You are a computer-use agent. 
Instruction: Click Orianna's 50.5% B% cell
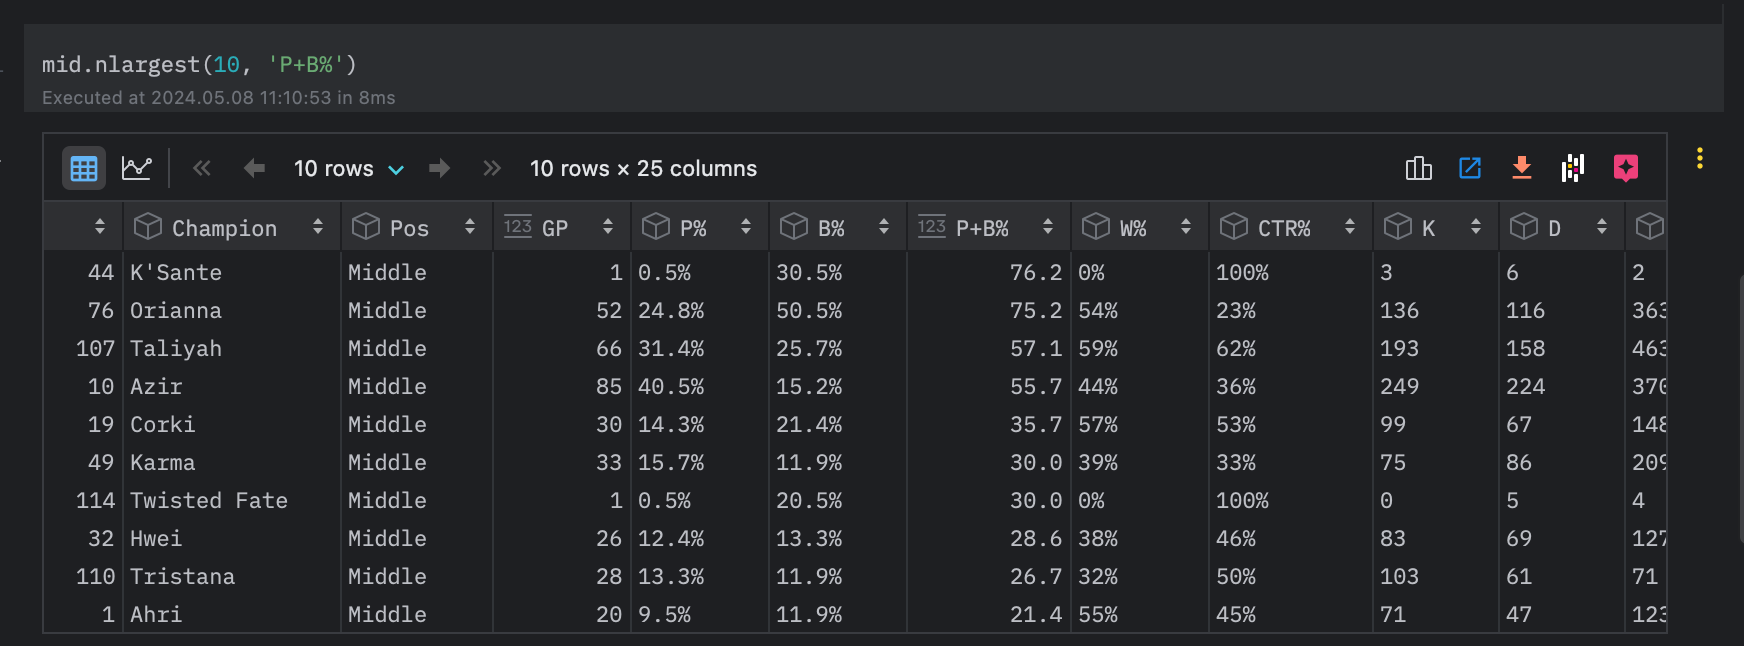coord(838,310)
